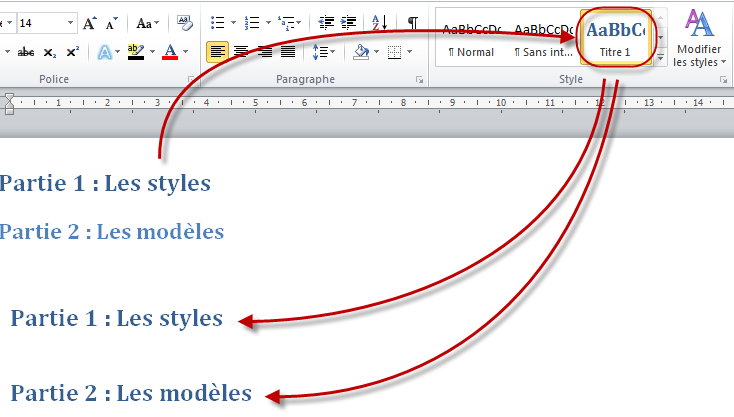Toggle show paragraph marks

click(x=412, y=23)
